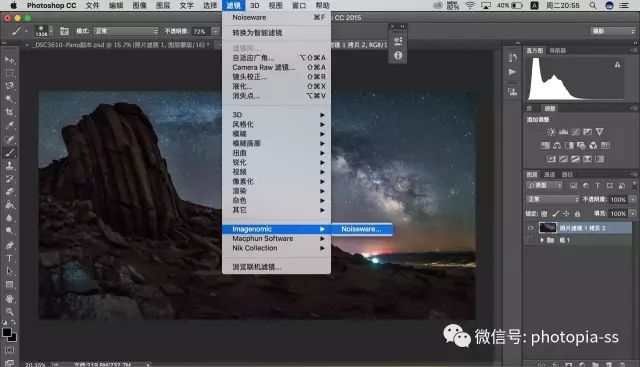Click the 照片滤镜 layer thumbnail
This screenshot has width=640, height=367.
[547, 227]
